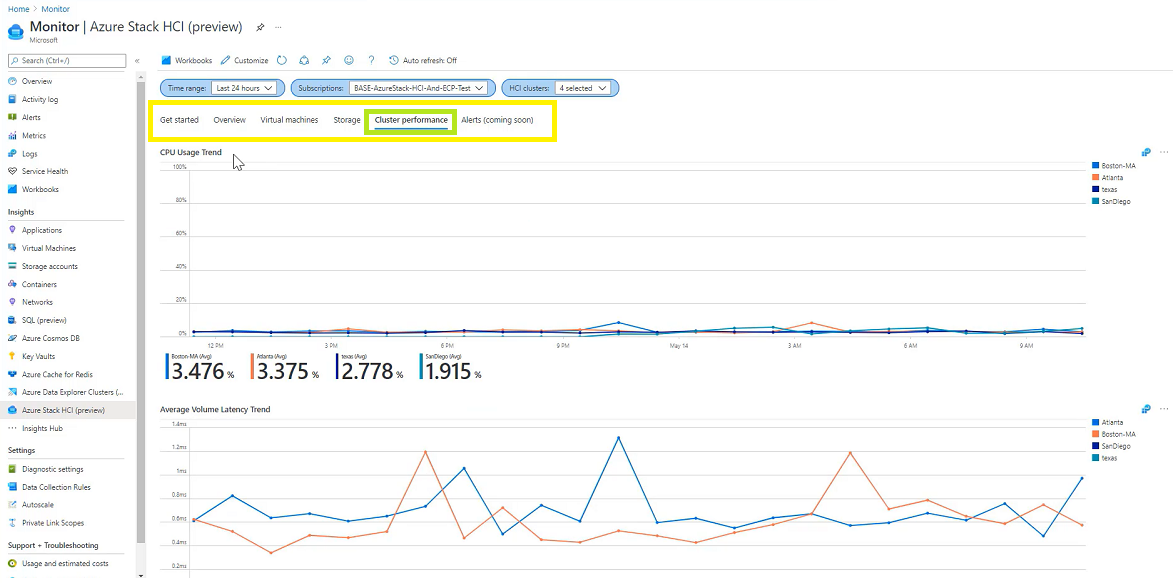Open the Workbooks gallery
Viewport: 1173px width, 583px height.
pyautogui.click(x=186, y=61)
